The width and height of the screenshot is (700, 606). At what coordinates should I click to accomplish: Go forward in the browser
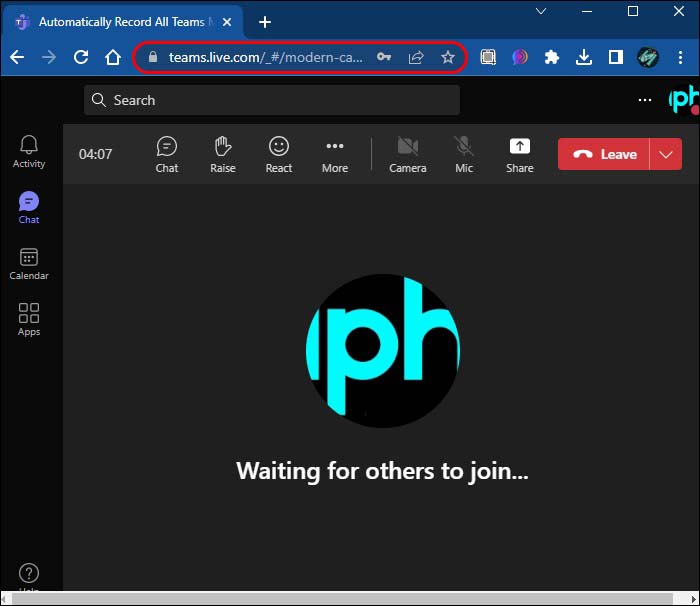coord(49,57)
